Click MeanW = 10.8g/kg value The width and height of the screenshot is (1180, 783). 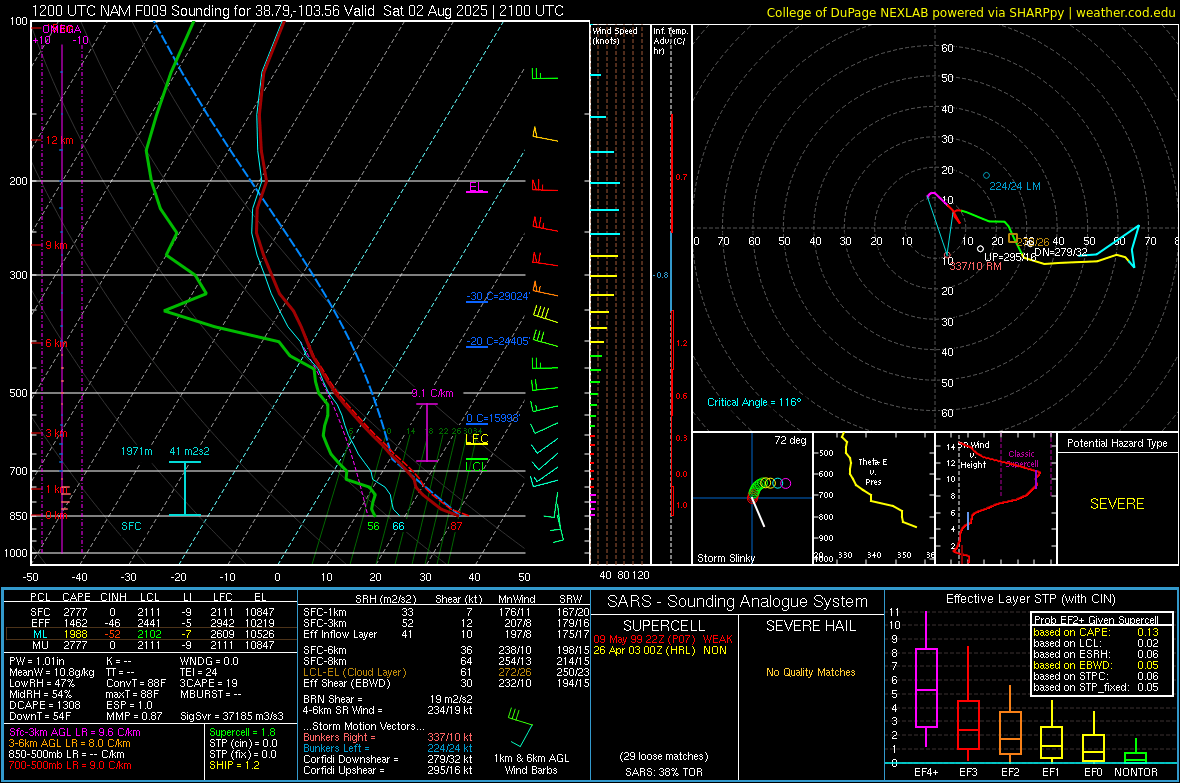click(52, 672)
